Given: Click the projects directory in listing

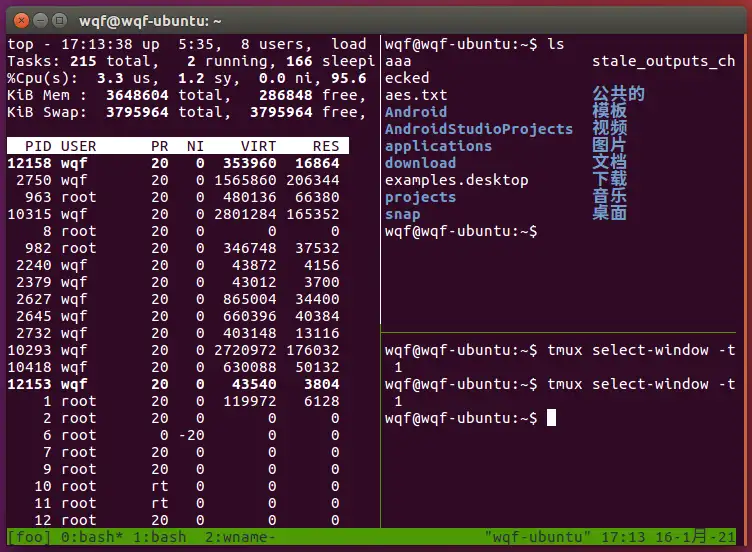Looking at the screenshot, I should (419, 197).
